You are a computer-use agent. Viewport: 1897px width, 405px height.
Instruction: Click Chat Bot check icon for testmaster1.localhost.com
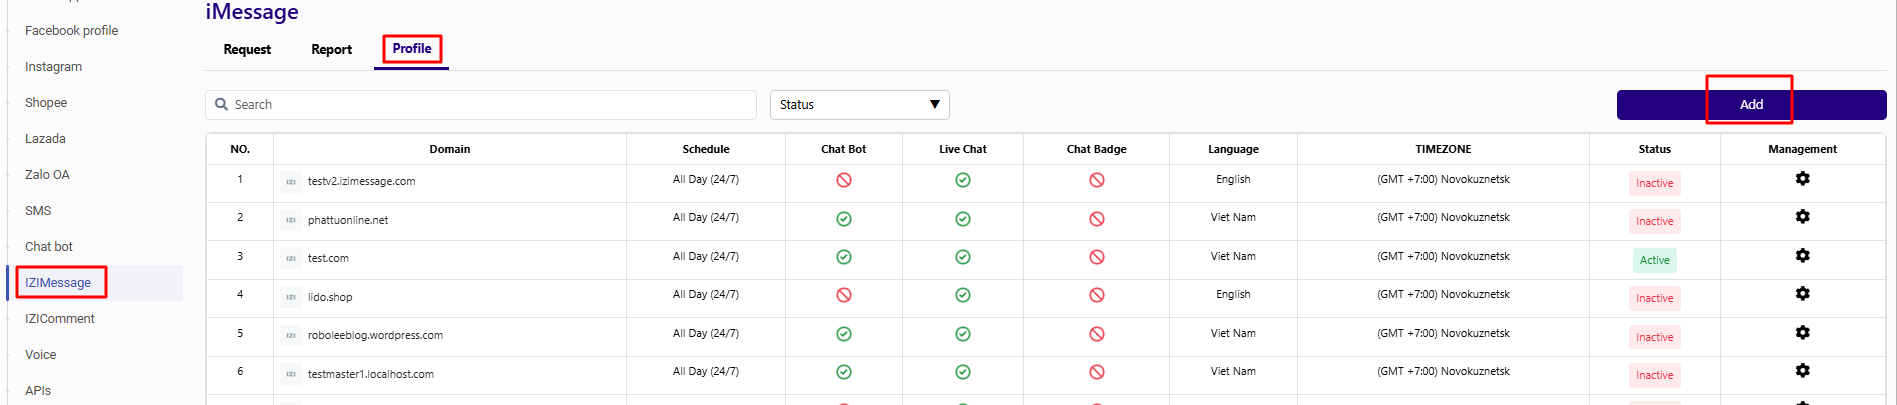pos(844,372)
